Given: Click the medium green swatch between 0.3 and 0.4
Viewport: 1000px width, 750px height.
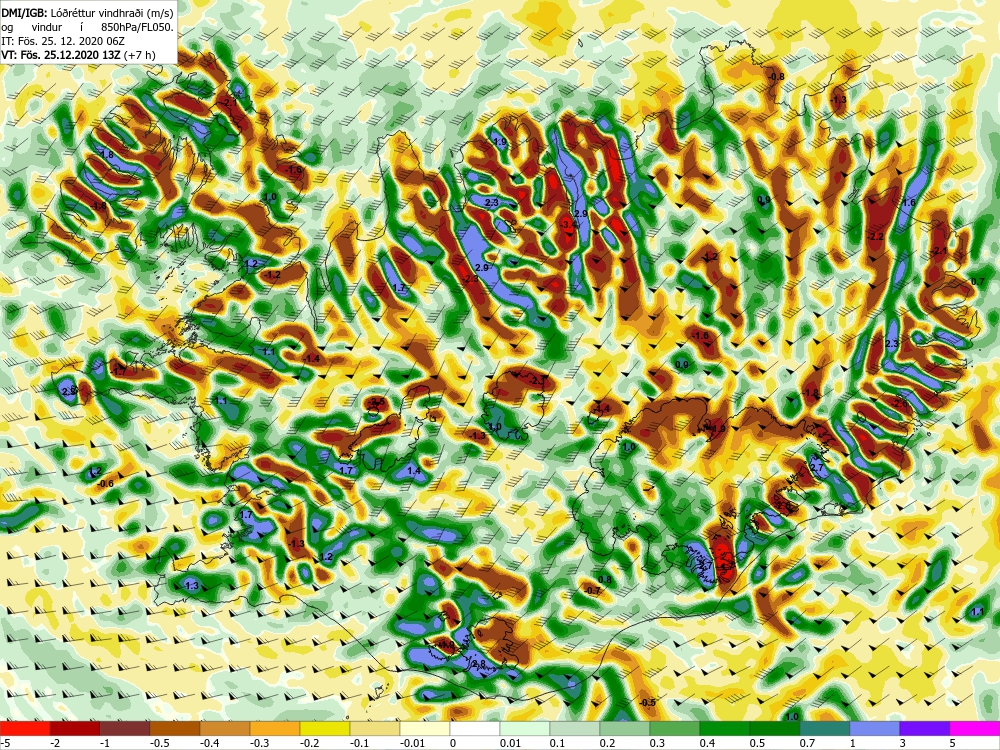Looking at the screenshot, I should click(x=675, y=728).
